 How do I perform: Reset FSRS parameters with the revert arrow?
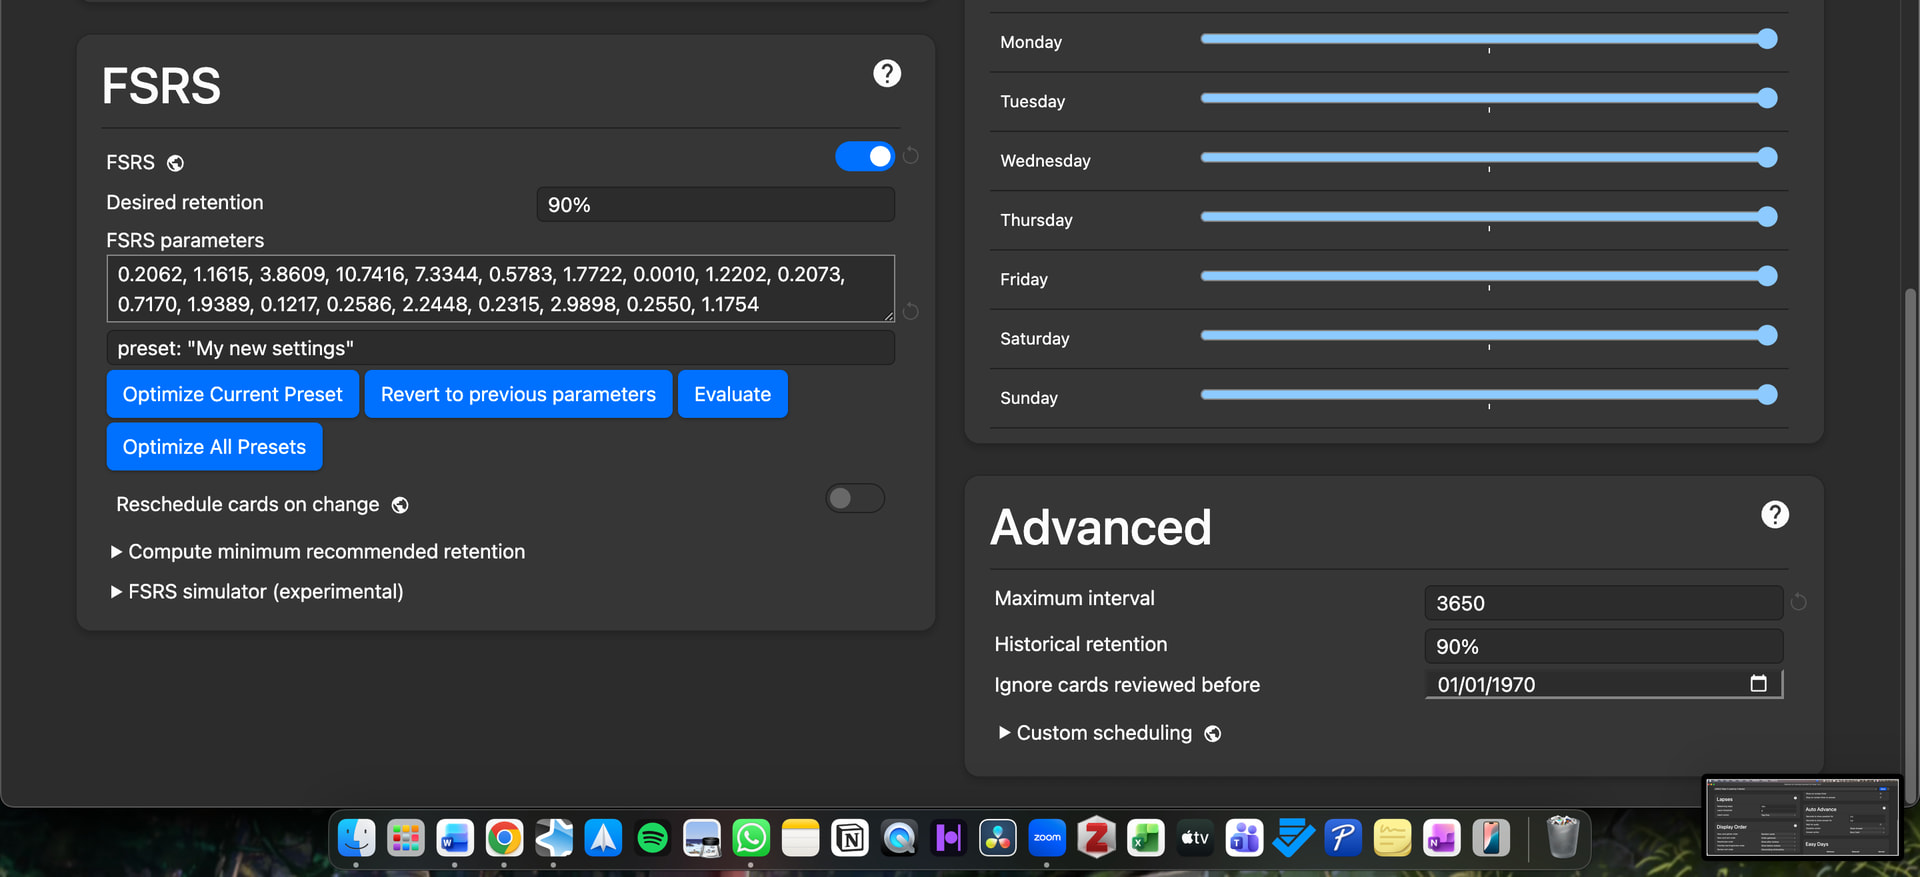point(910,312)
